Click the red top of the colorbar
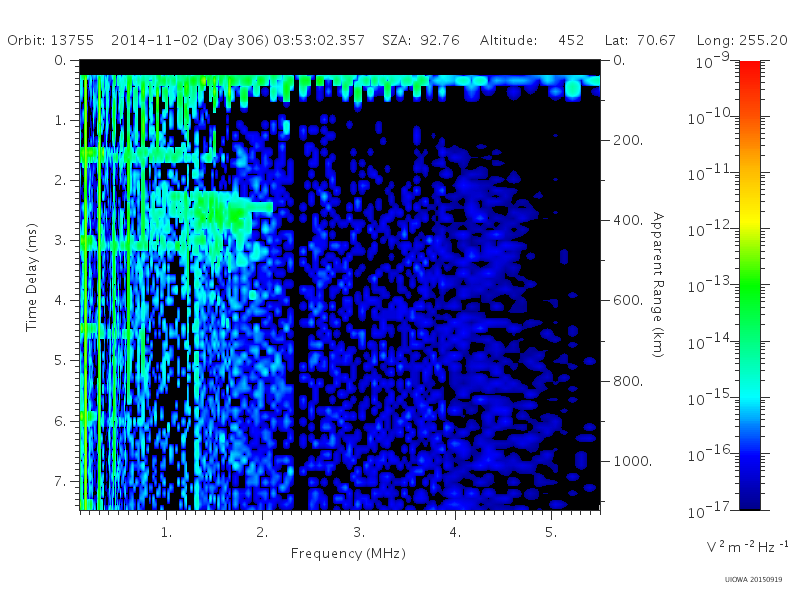 coord(750,69)
